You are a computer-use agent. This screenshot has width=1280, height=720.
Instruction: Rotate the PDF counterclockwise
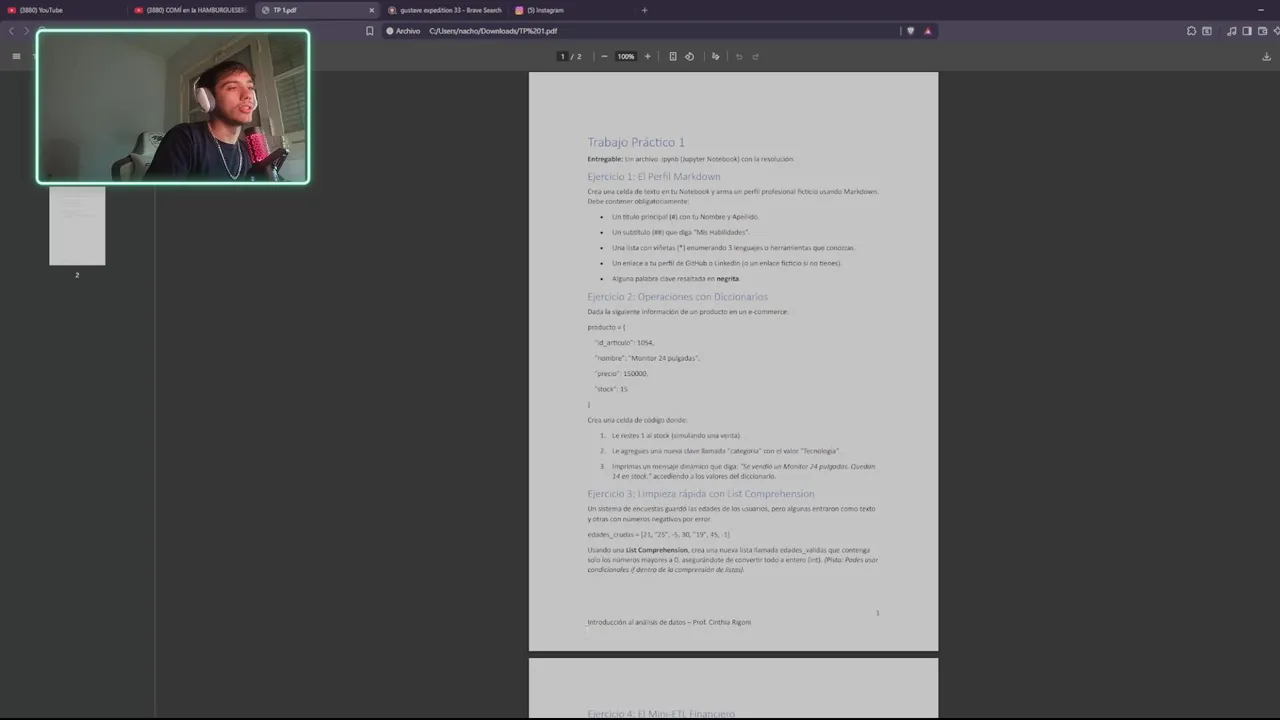(x=689, y=56)
